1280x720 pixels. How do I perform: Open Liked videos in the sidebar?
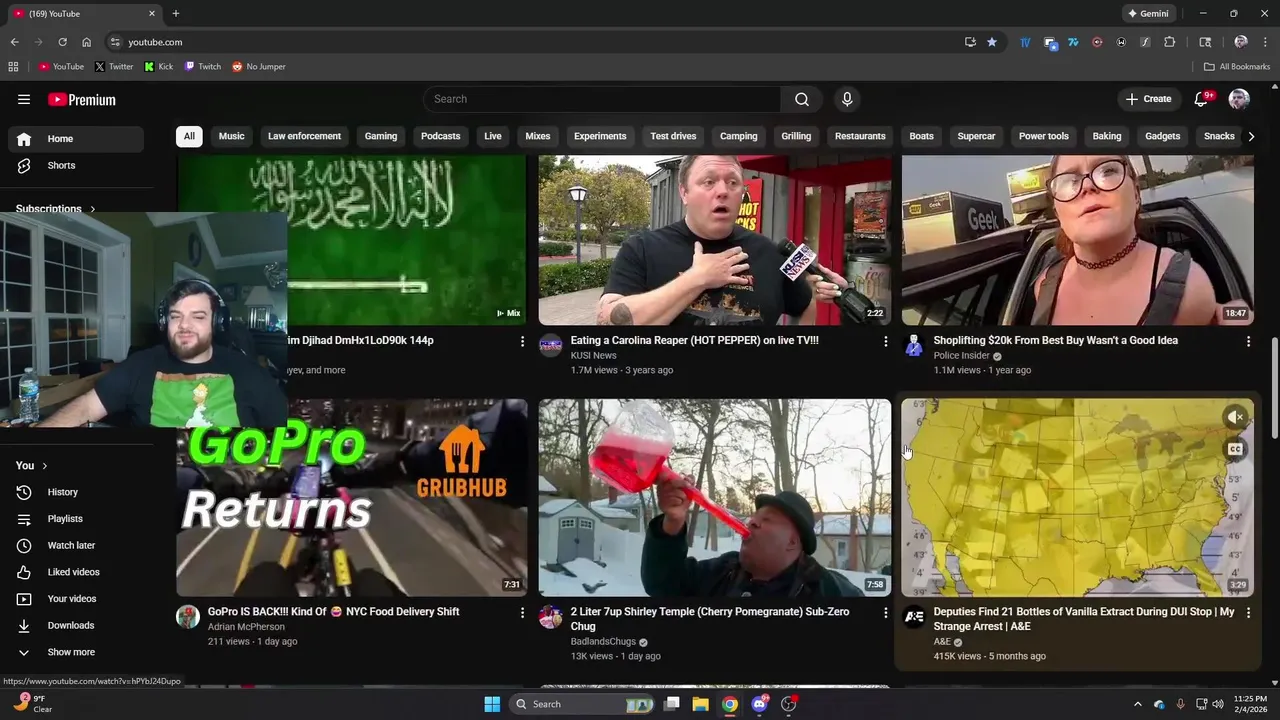pyautogui.click(x=76, y=572)
